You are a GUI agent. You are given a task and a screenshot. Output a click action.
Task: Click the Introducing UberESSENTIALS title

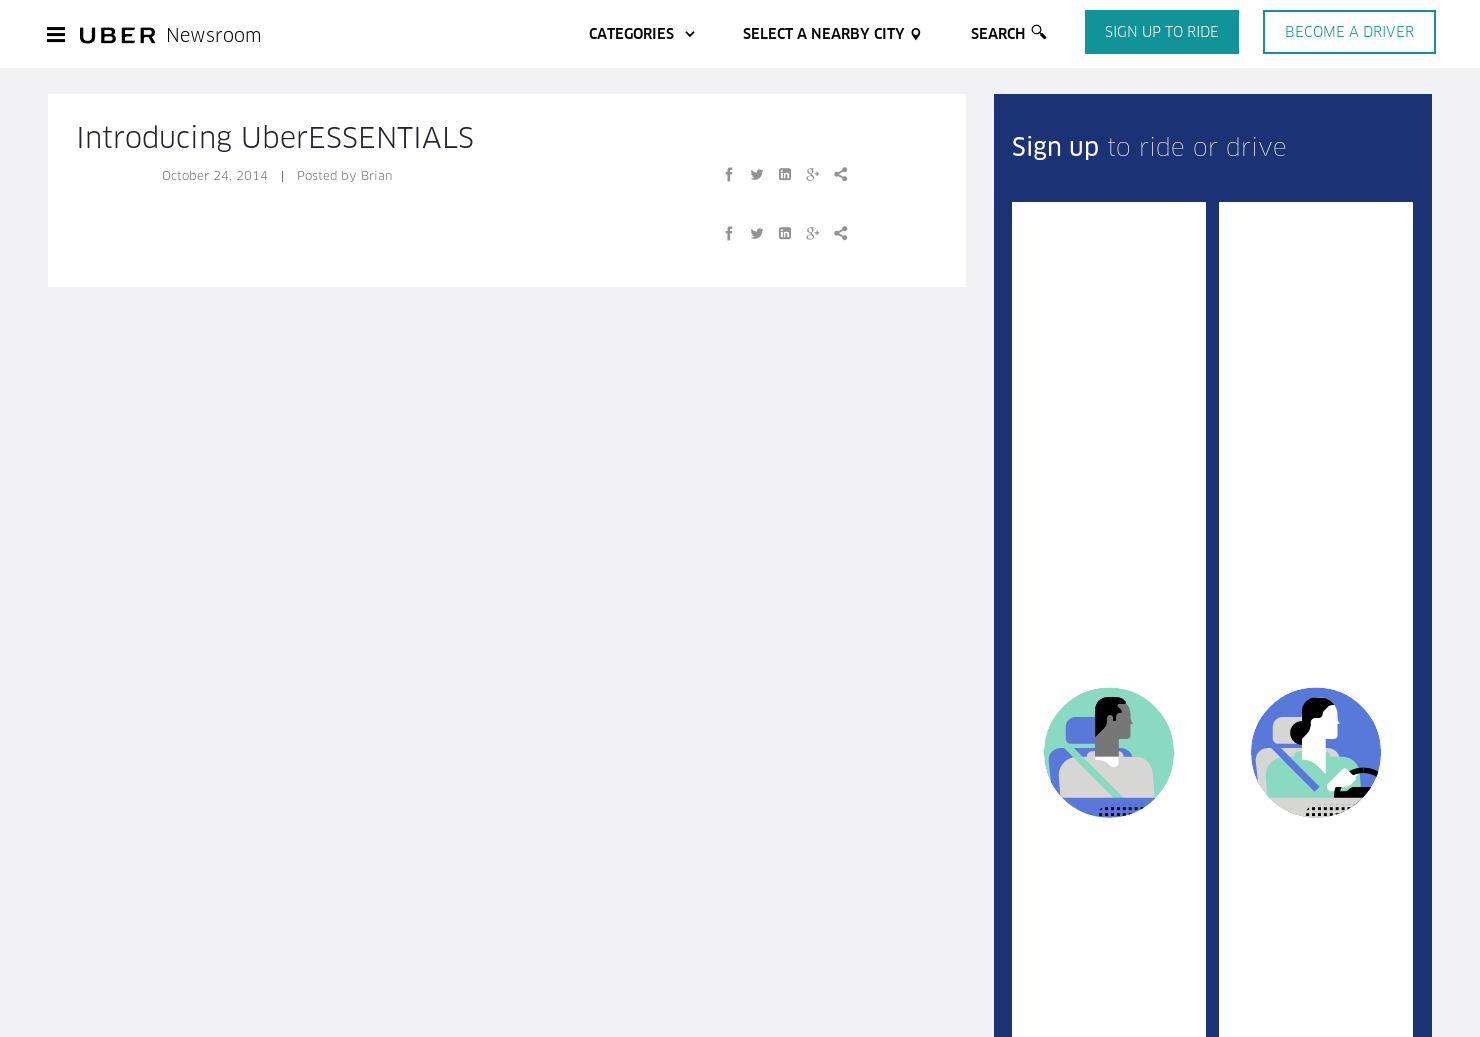(x=275, y=138)
